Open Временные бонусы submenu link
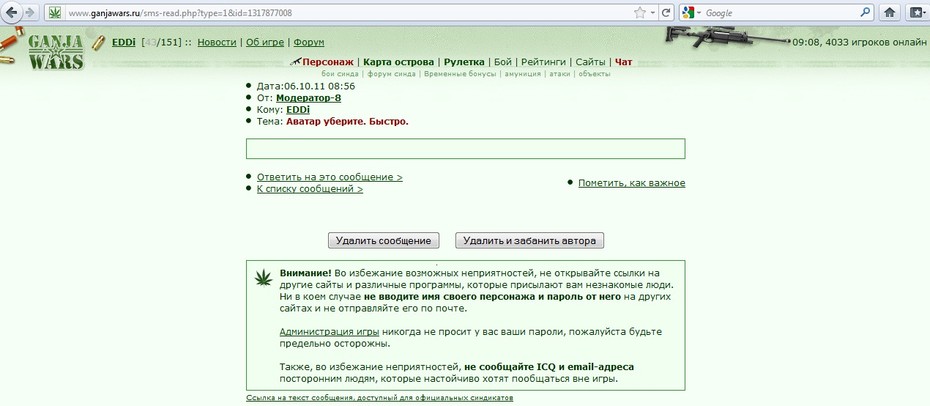This screenshot has height=406, width=930. [460, 74]
